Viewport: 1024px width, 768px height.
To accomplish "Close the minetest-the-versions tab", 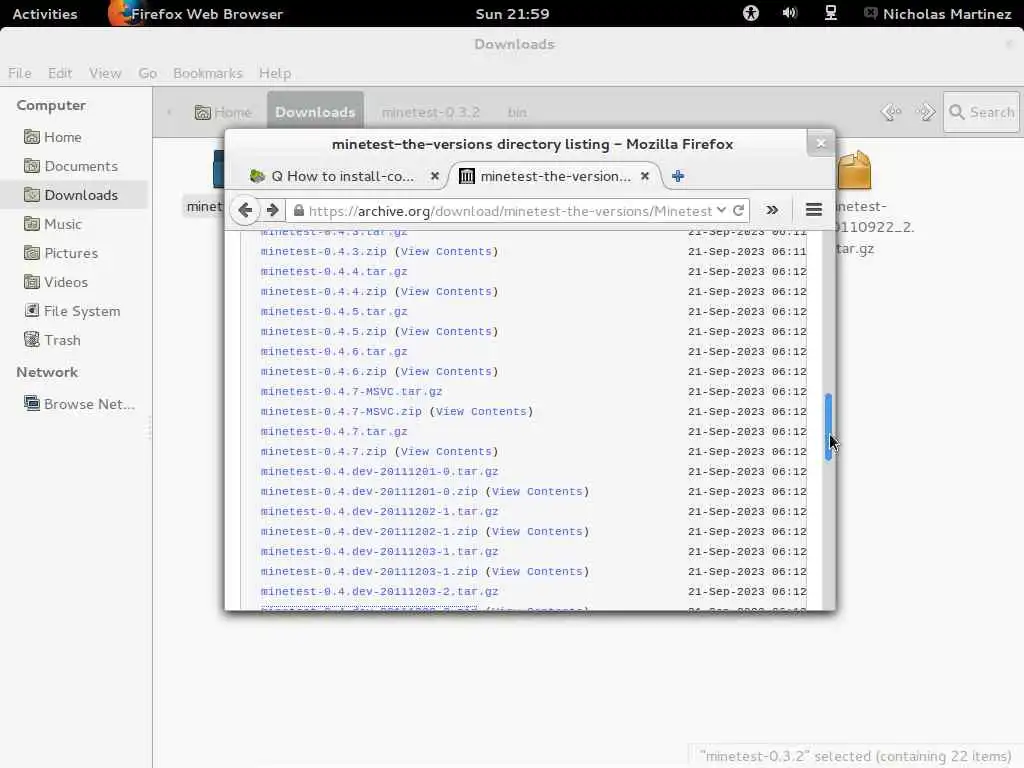I will [645, 176].
